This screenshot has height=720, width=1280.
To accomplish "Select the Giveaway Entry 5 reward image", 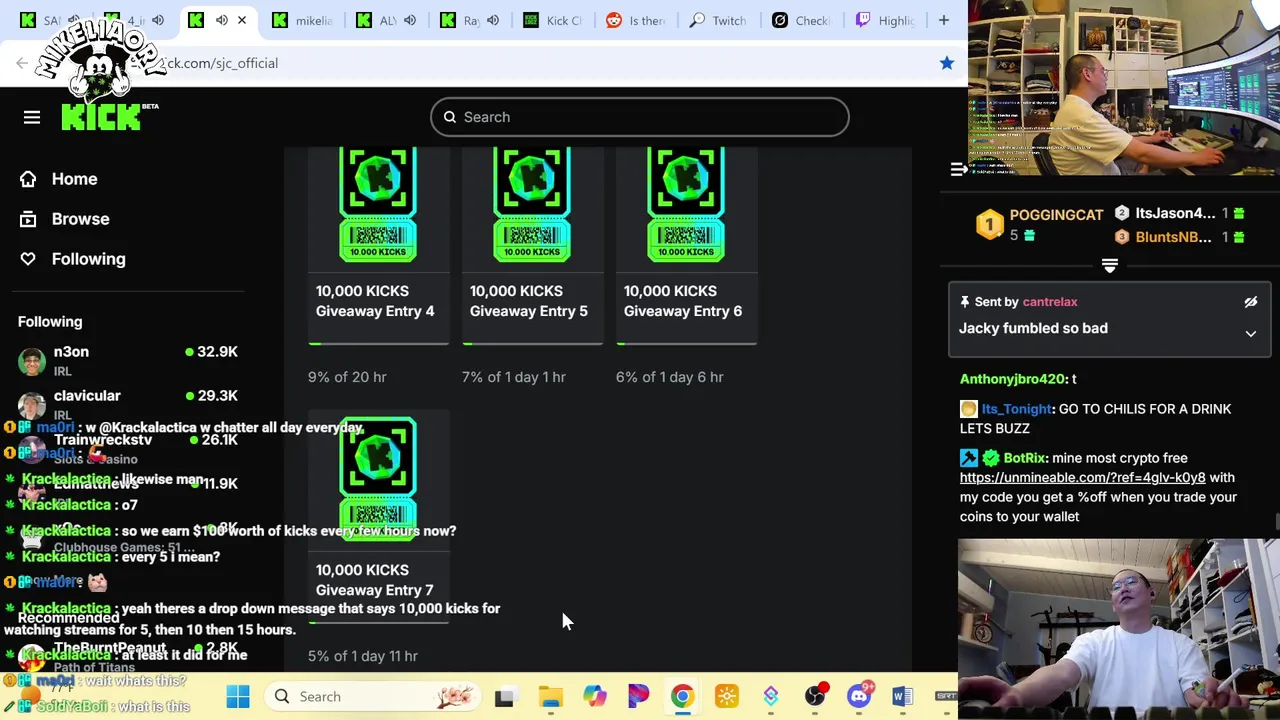I will (532, 204).
